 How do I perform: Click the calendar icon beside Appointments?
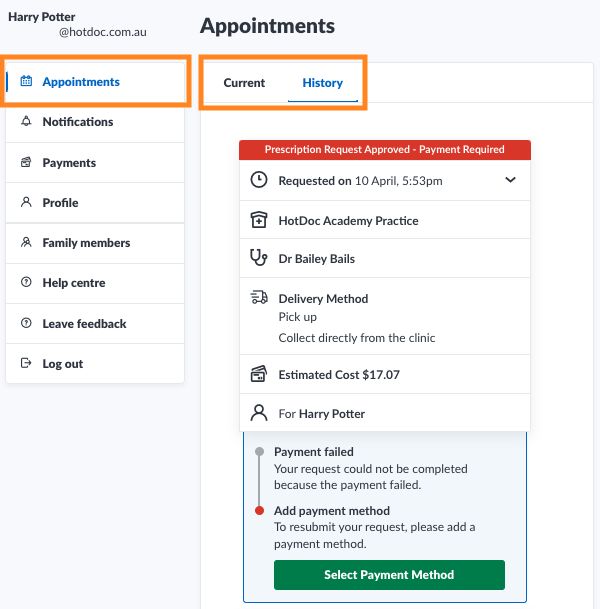pos(26,82)
